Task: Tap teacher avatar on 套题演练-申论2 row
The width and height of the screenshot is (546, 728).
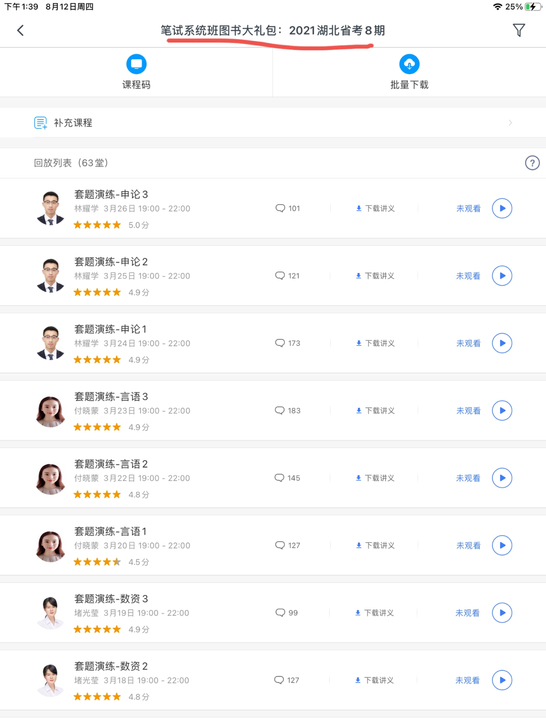Action: [x=50, y=276]
